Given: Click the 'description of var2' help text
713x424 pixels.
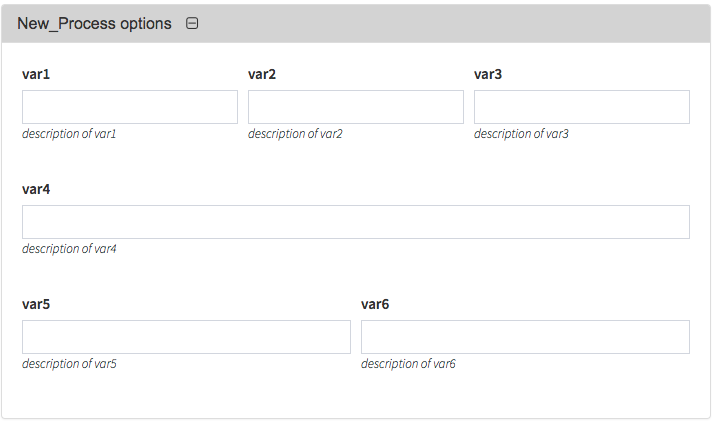Looking at the screenshot, I should click(x=295, y=134).
